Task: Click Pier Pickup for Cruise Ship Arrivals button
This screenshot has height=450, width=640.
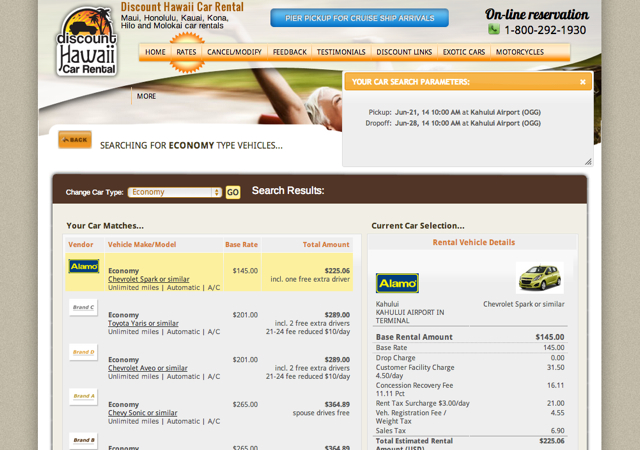Action: [360, 18]
